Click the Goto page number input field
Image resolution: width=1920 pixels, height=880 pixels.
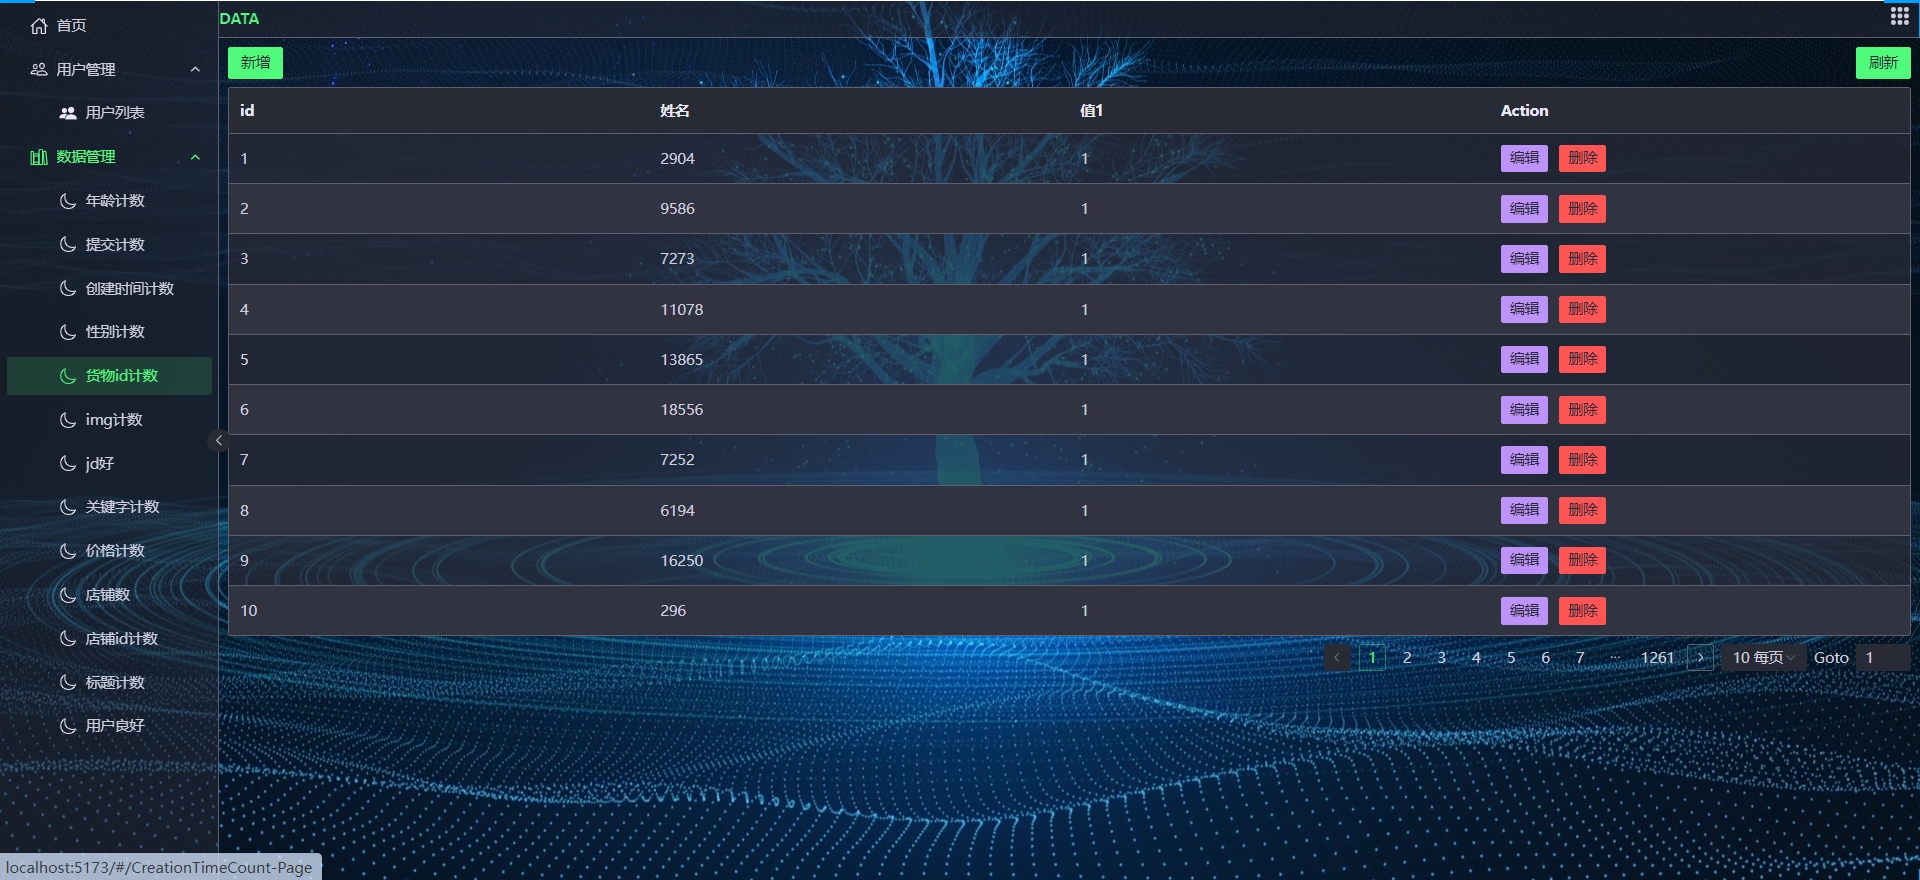1882,658
